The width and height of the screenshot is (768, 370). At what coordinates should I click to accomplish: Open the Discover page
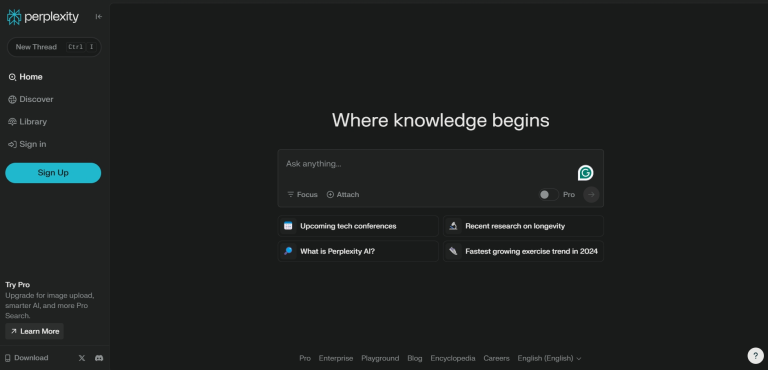tap(31, 99)
